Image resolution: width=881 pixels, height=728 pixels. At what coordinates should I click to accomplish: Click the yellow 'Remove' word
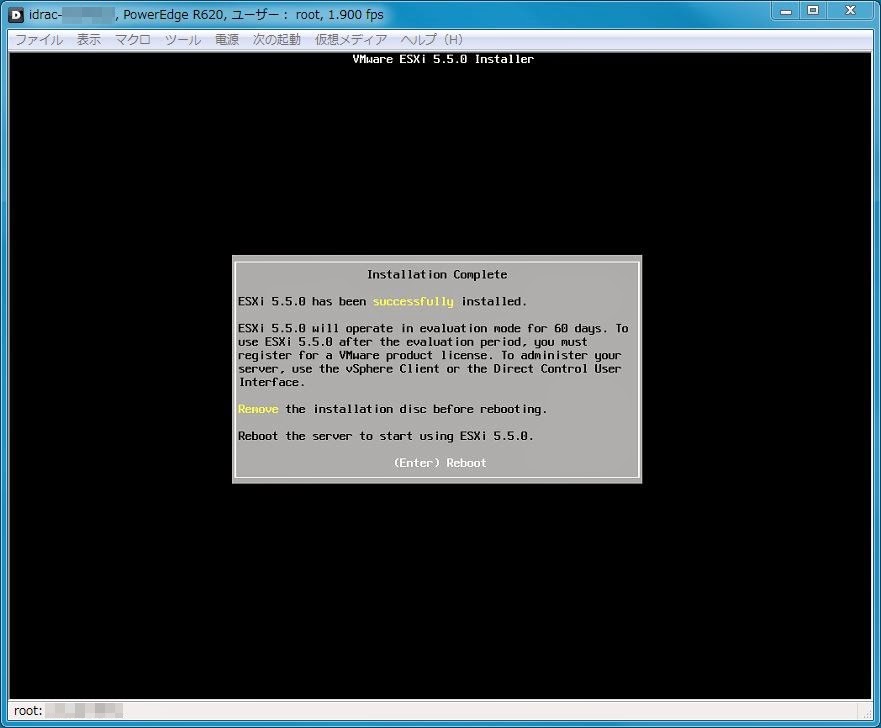click(258, 409)
